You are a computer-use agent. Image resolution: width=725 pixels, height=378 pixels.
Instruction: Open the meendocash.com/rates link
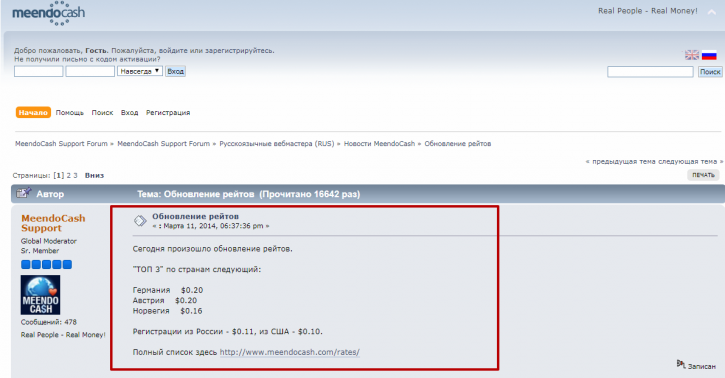289,352
